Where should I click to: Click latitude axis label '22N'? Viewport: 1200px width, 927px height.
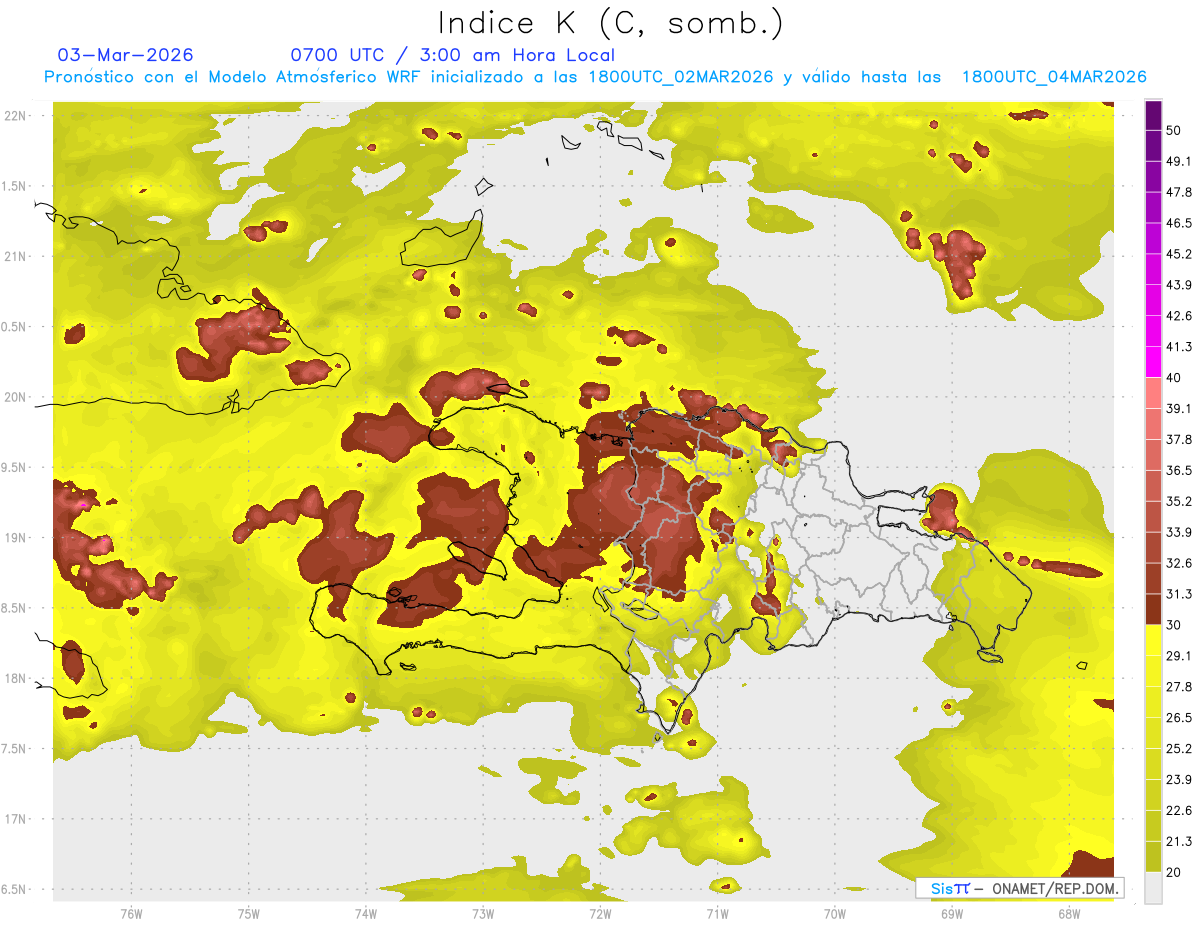[x=15, y=116]
